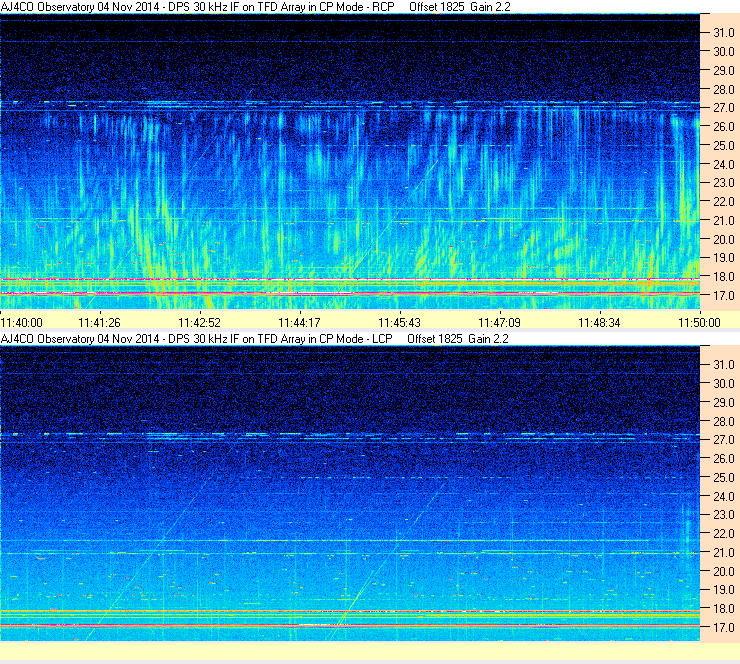Click the 19.0 frequency label in RCP panel
Viewport: 740px width, 664px height.
pos(724,258)
